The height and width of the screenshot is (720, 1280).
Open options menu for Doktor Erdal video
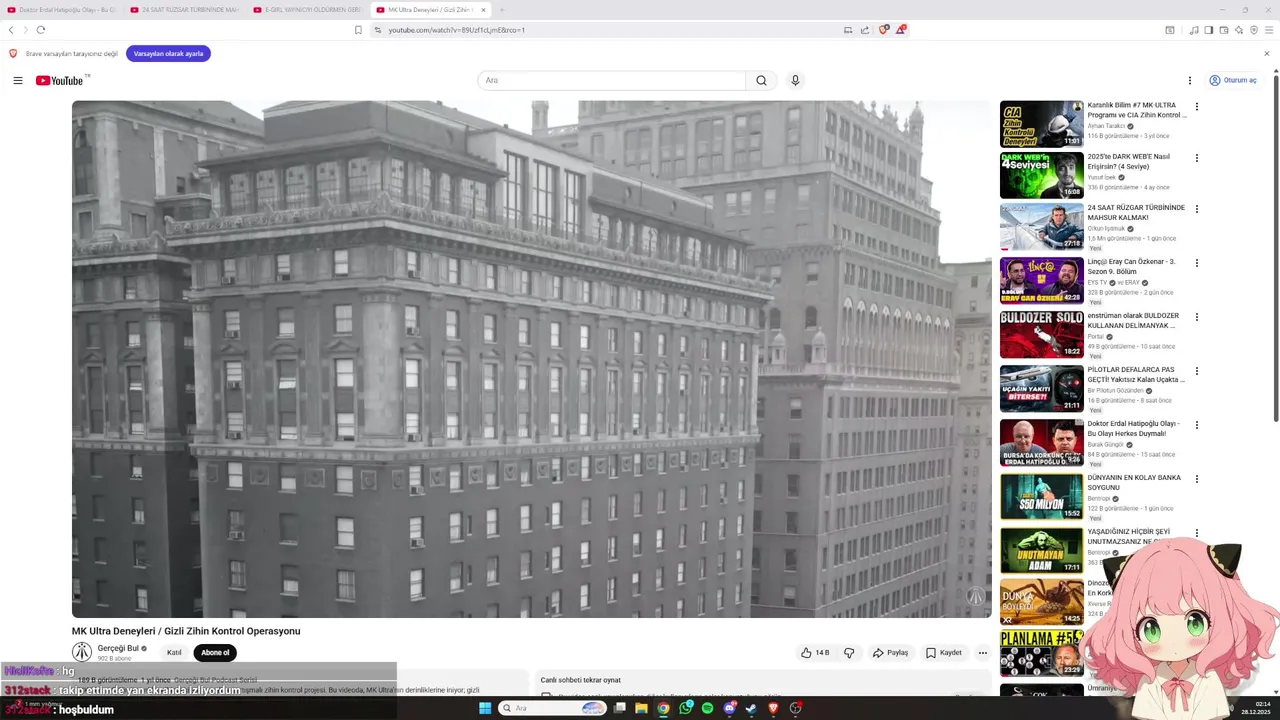[1196, 425]
